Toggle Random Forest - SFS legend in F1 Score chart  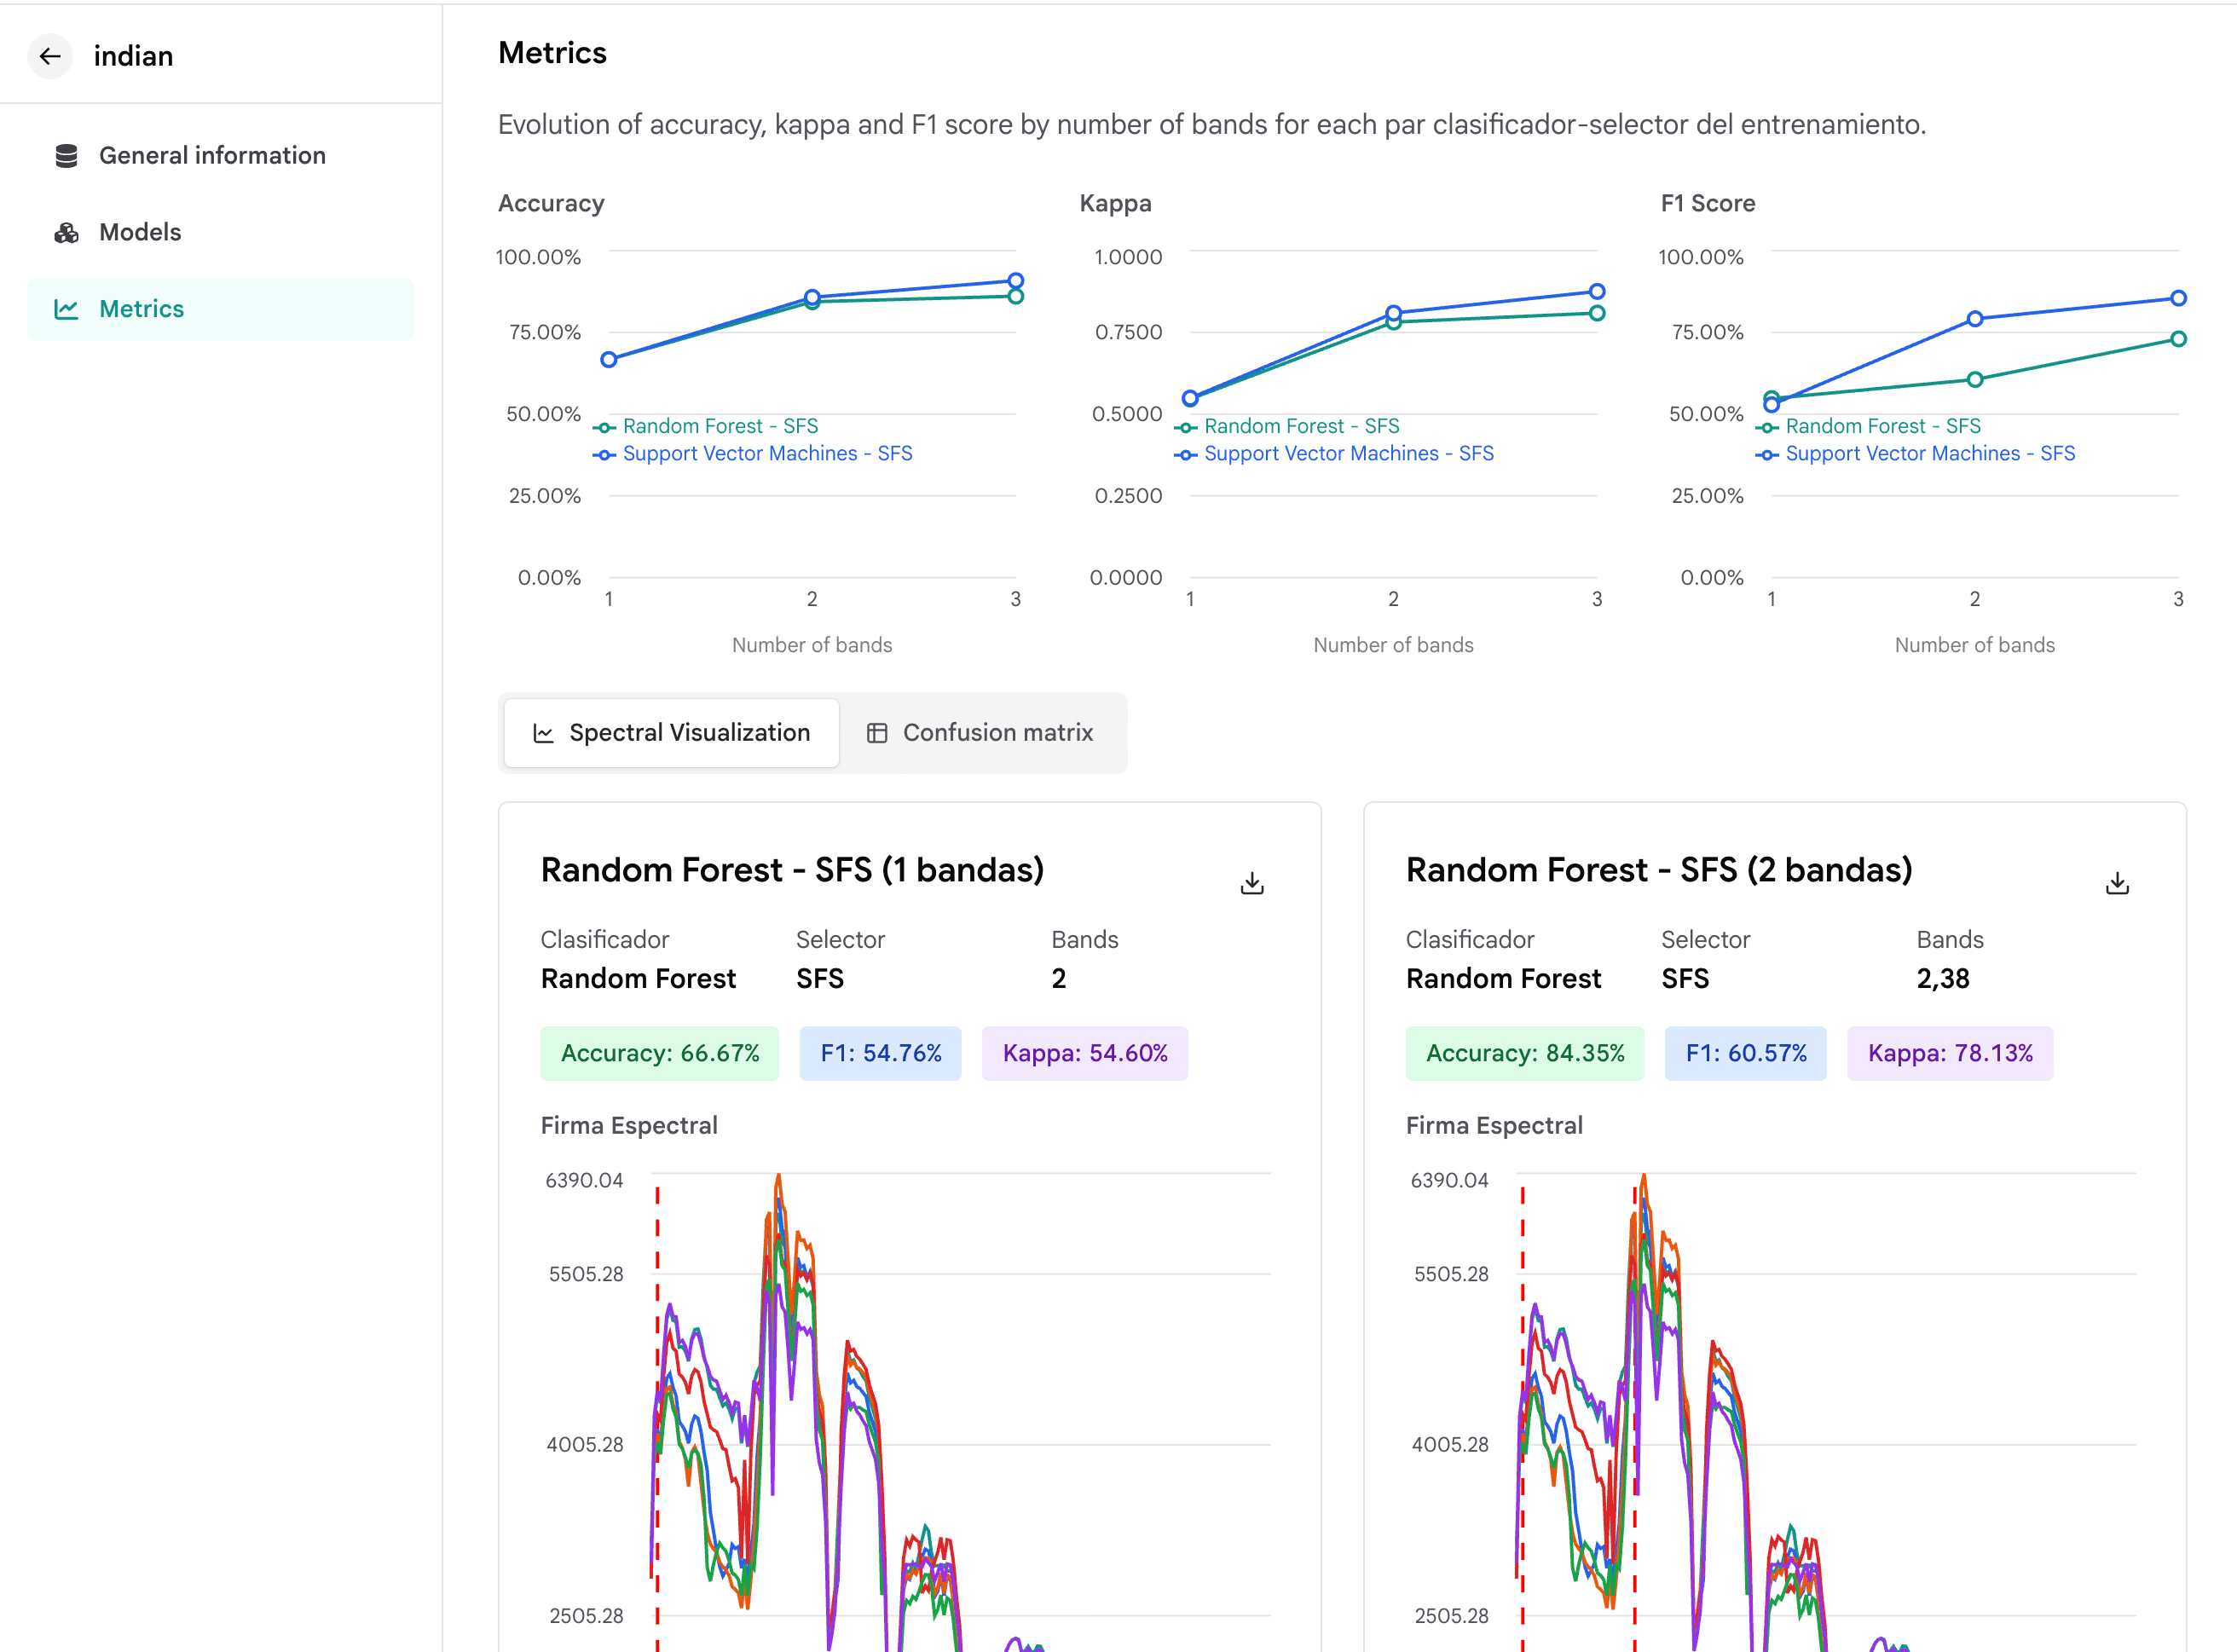[1869, 426]
